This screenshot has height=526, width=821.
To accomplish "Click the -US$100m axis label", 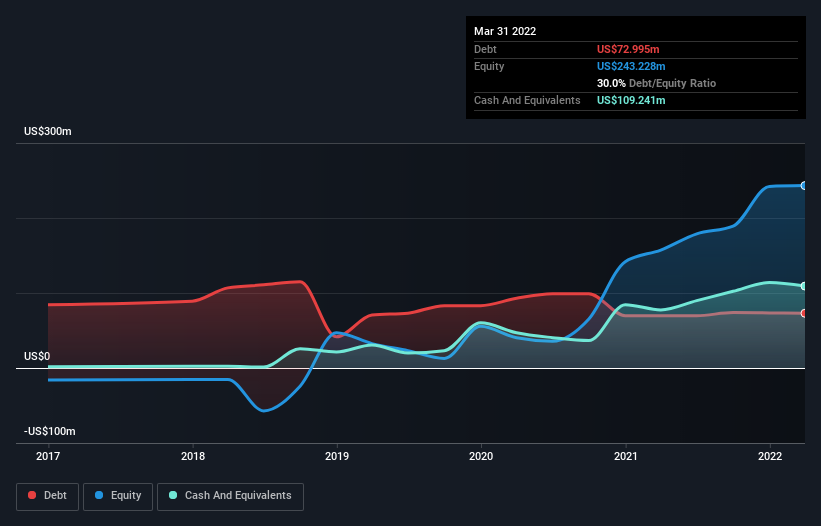I will pyautogui.click(x=50, y=431).
